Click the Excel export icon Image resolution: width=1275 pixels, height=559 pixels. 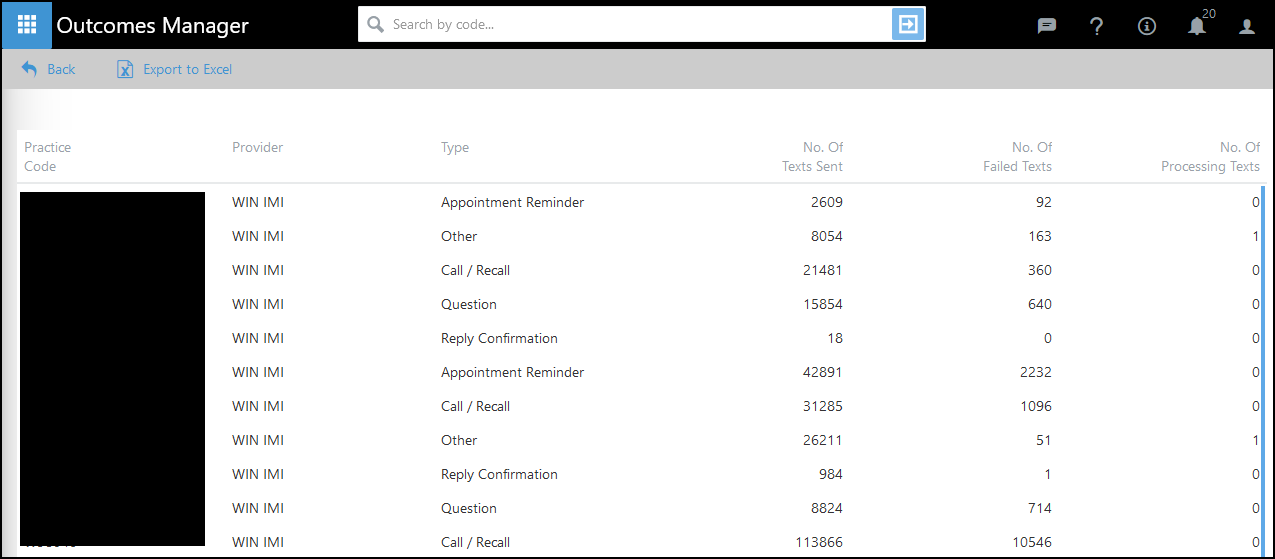[125, 69]
